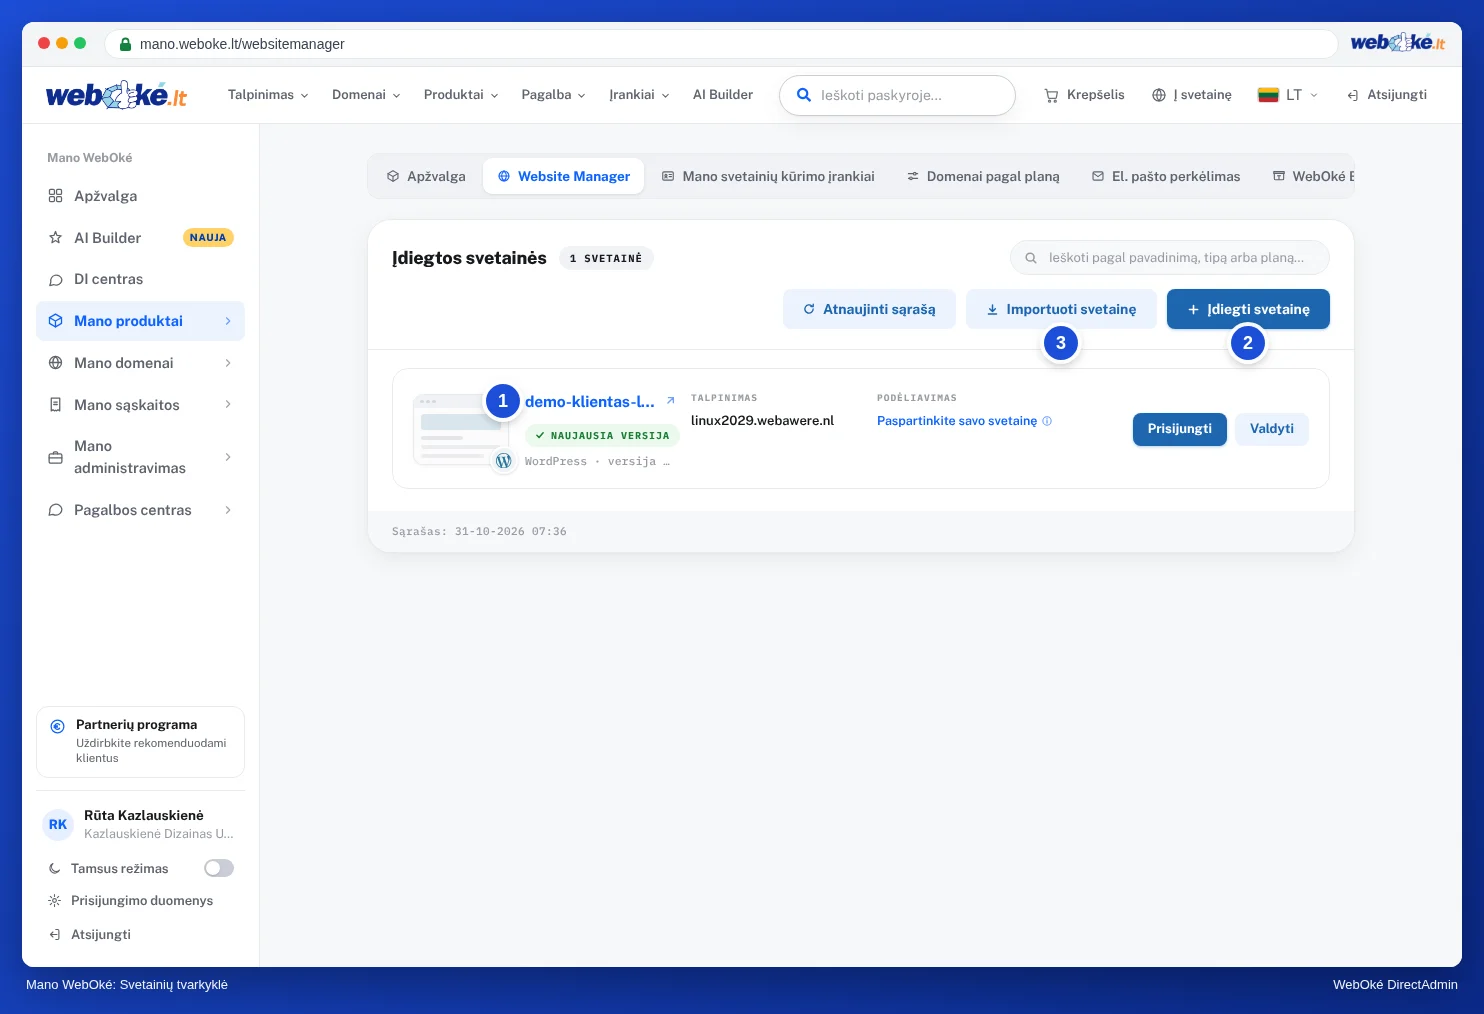Screen dimensions: 1484x1014
Task: Open the Partnerių programa card
Action: pyautogui.click(x=141, y=742)
